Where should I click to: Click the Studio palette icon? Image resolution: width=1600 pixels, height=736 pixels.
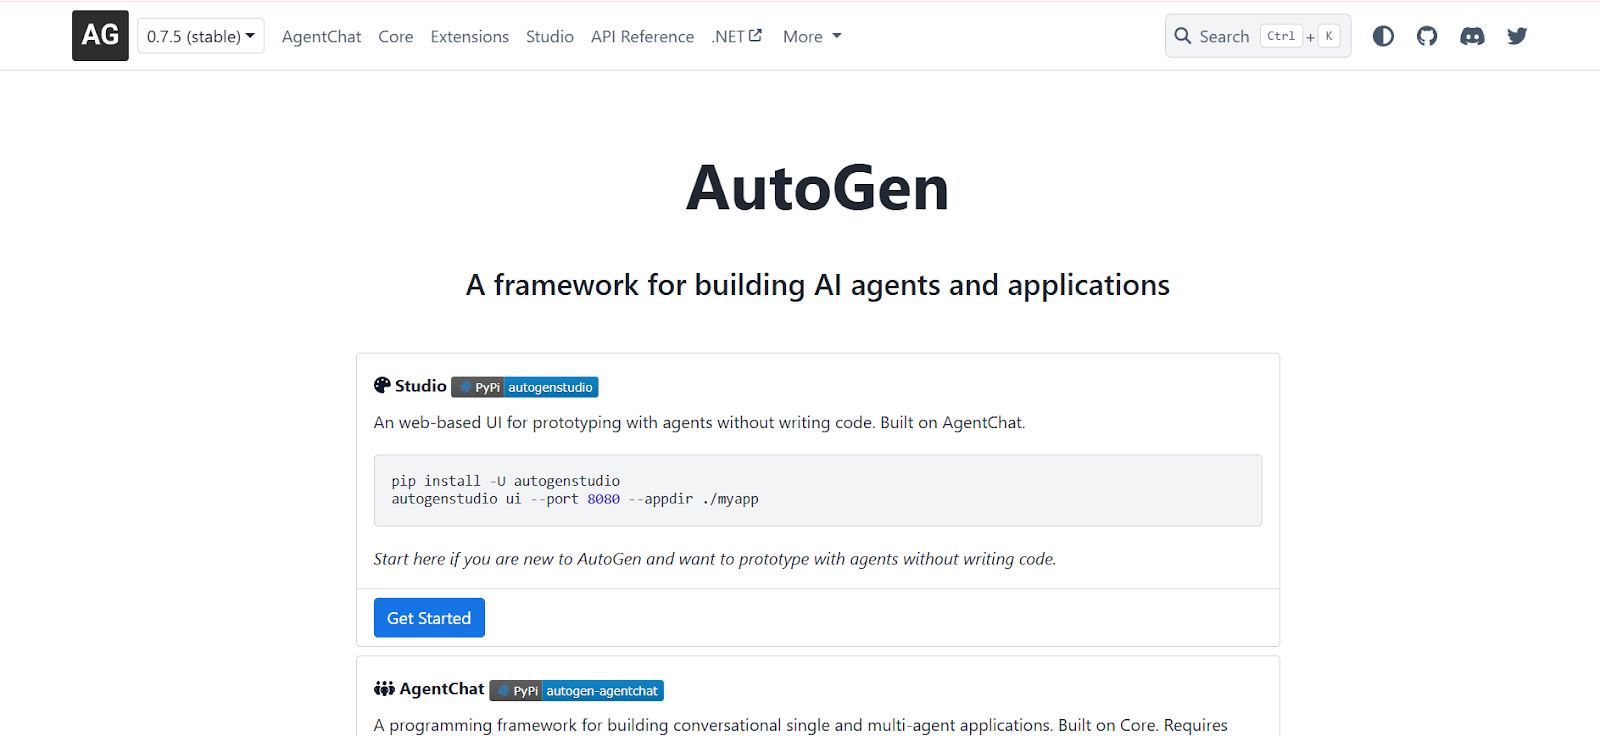382,385
